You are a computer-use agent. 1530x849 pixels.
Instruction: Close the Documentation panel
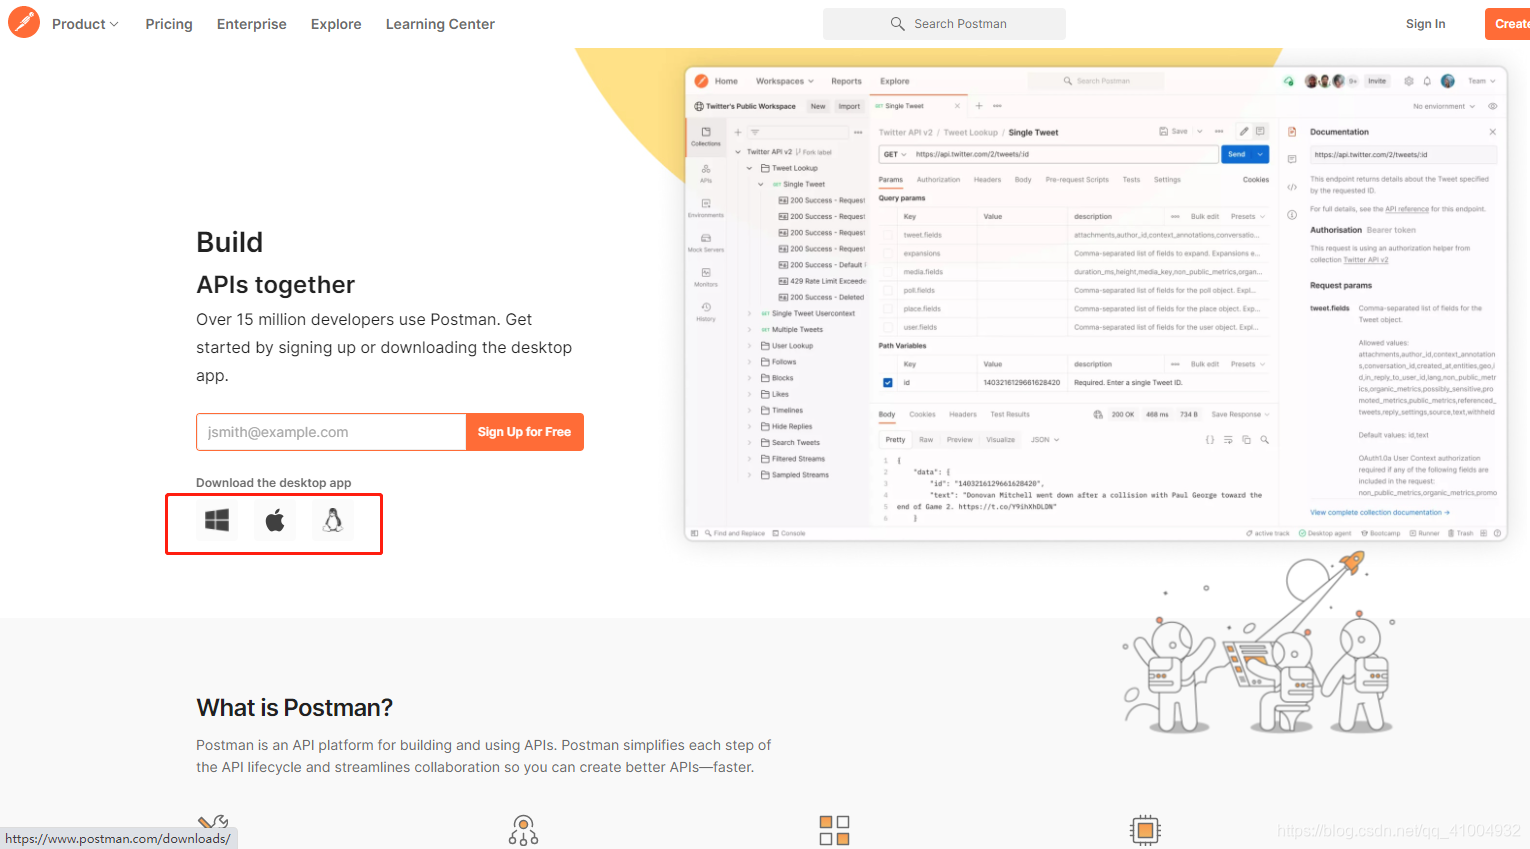coord(1493,132)
